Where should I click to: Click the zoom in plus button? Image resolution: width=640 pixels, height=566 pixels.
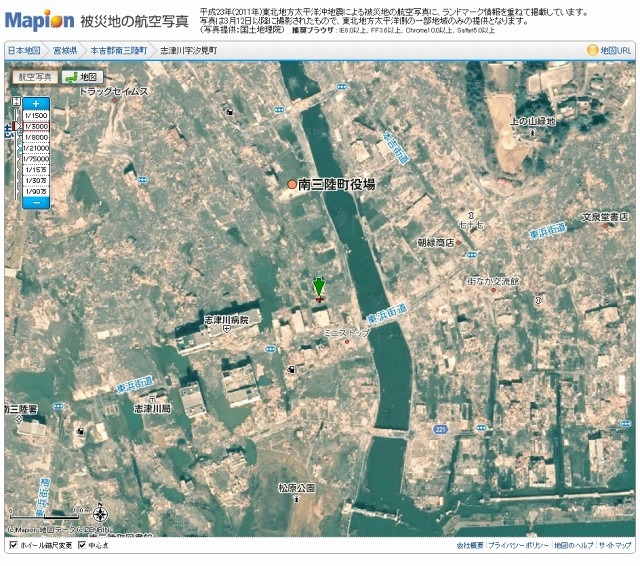[36, 104]
